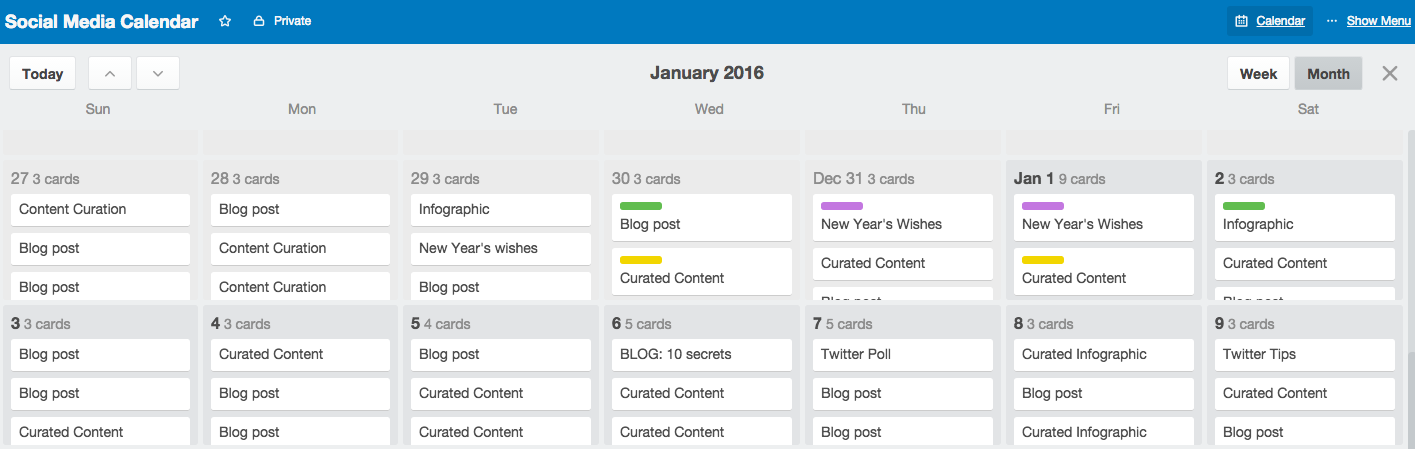Open Curated Content card on Dec 31
Screen dimensions: 1415x449
pyautogui.click(x=903, y=264)
